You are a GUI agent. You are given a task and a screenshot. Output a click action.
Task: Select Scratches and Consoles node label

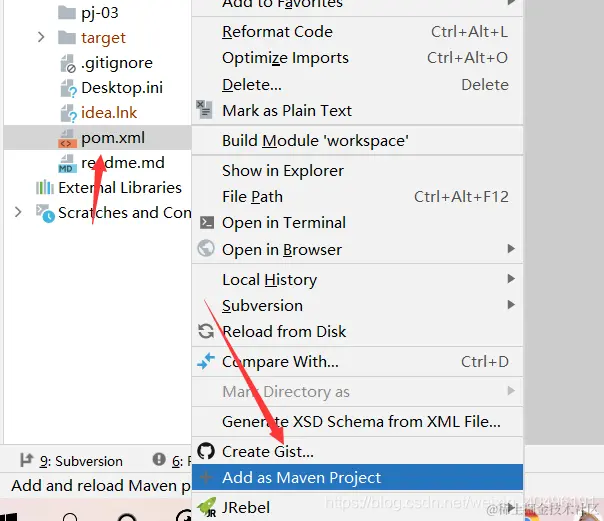[x=124, y=213]
